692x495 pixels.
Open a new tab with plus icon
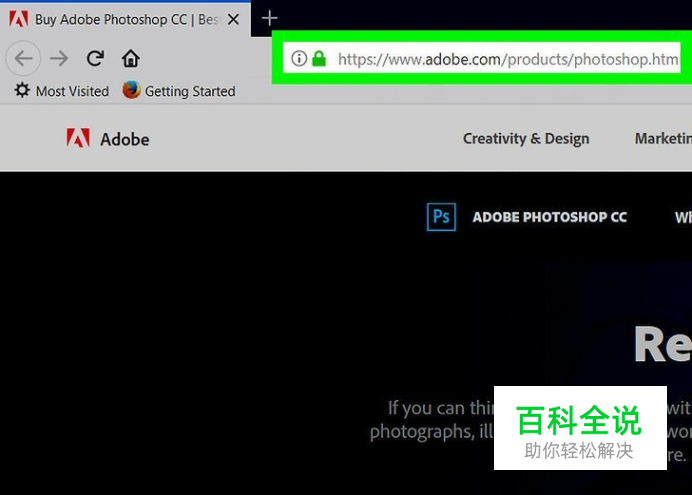click(269, 19)
